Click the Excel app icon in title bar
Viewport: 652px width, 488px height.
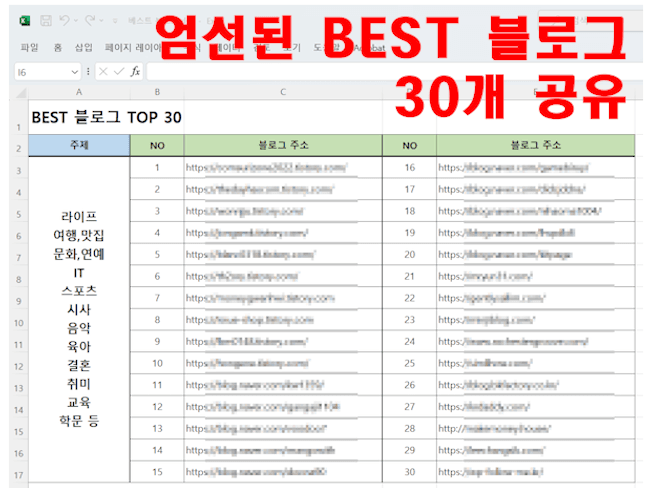tap(23, 20)
